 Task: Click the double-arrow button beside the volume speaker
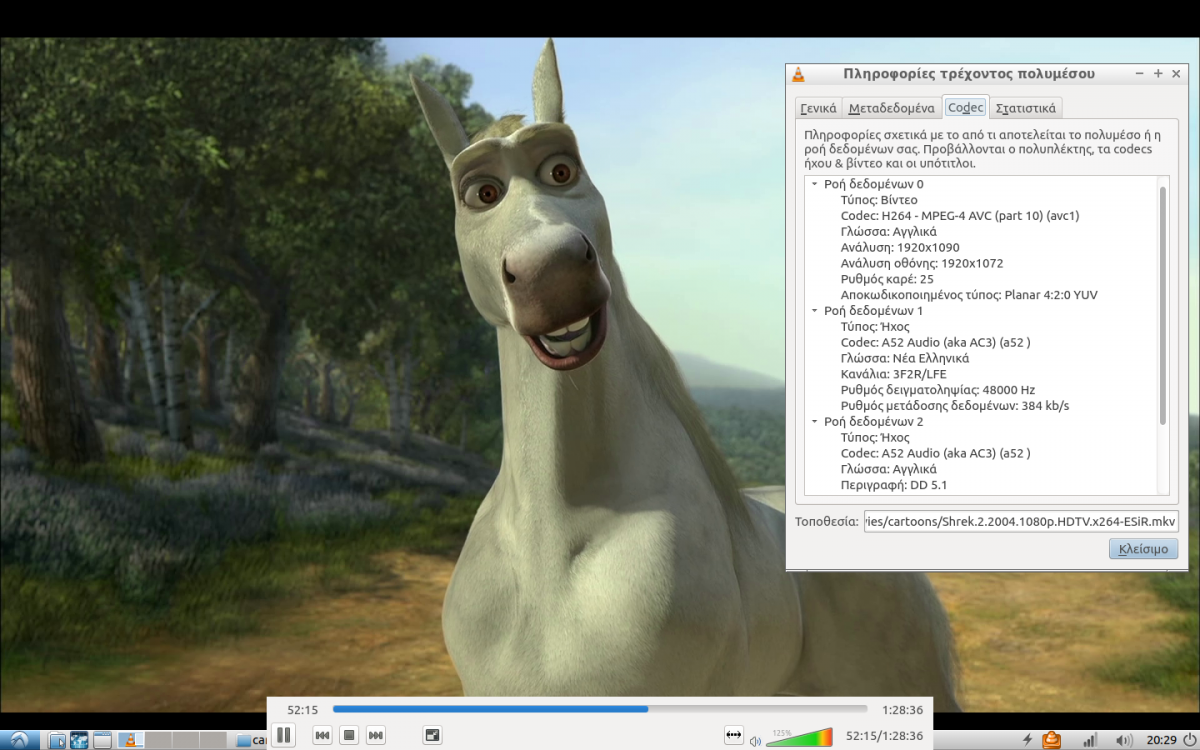coord(734,736)
